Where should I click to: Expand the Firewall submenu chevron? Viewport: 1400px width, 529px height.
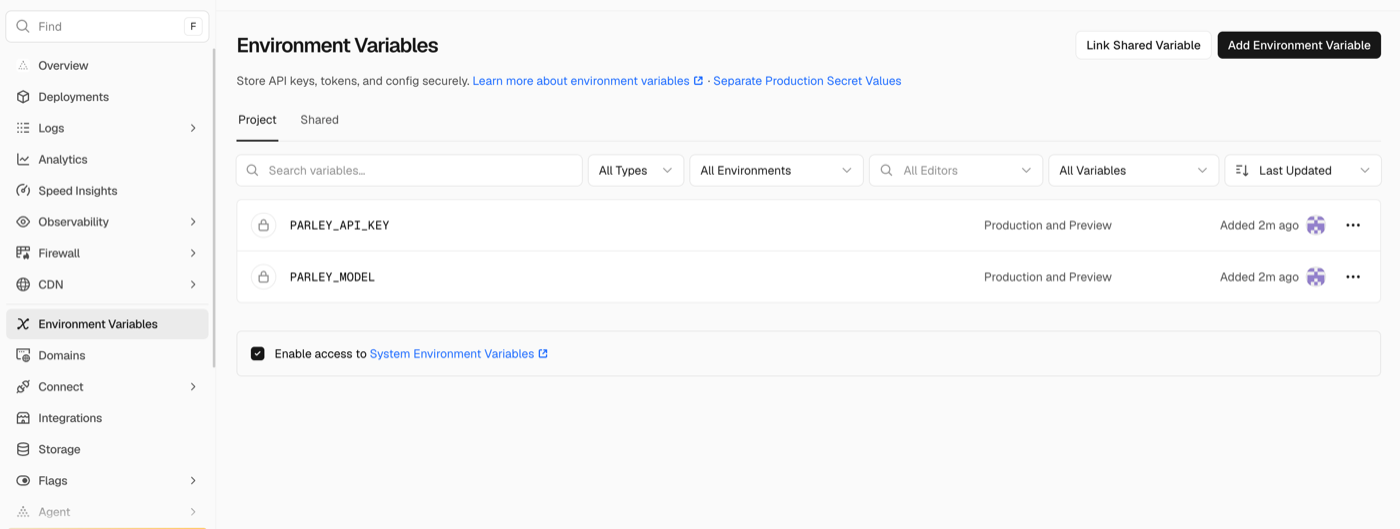tap(193, 253)
